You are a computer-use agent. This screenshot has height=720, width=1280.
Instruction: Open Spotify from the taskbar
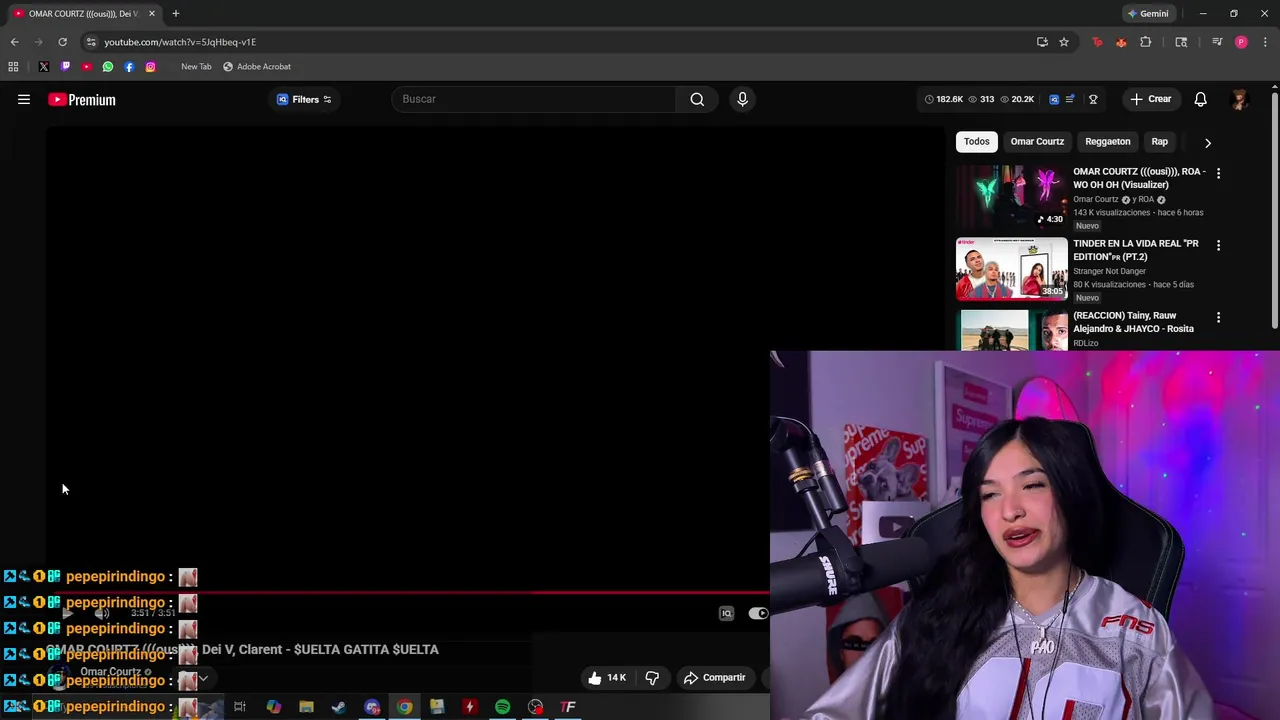502,707
